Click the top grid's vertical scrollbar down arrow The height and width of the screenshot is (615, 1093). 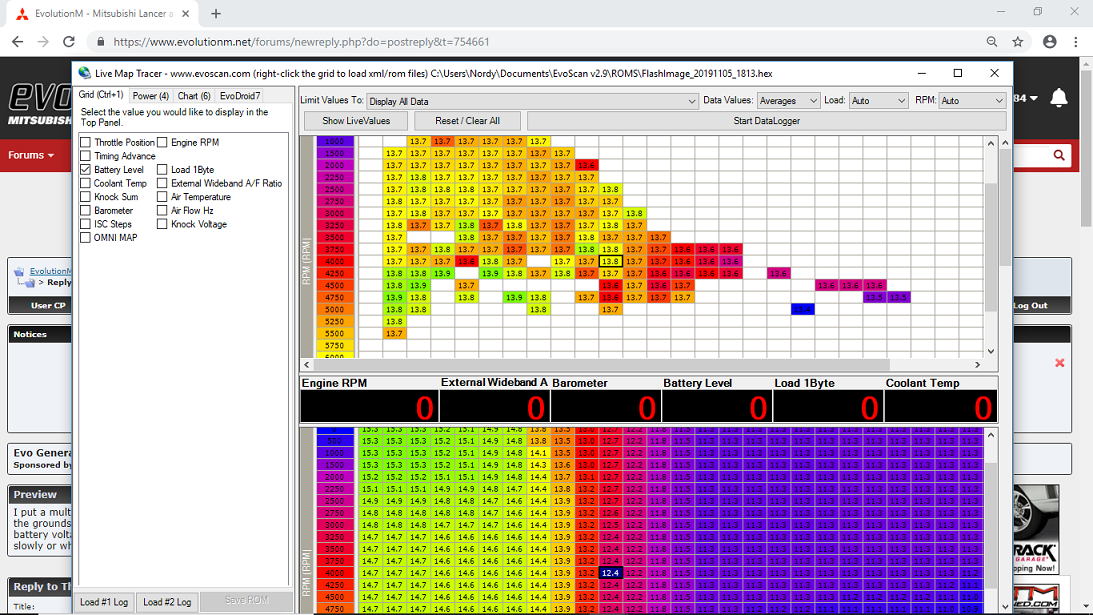pyautogui.click(x=991, y=351)
